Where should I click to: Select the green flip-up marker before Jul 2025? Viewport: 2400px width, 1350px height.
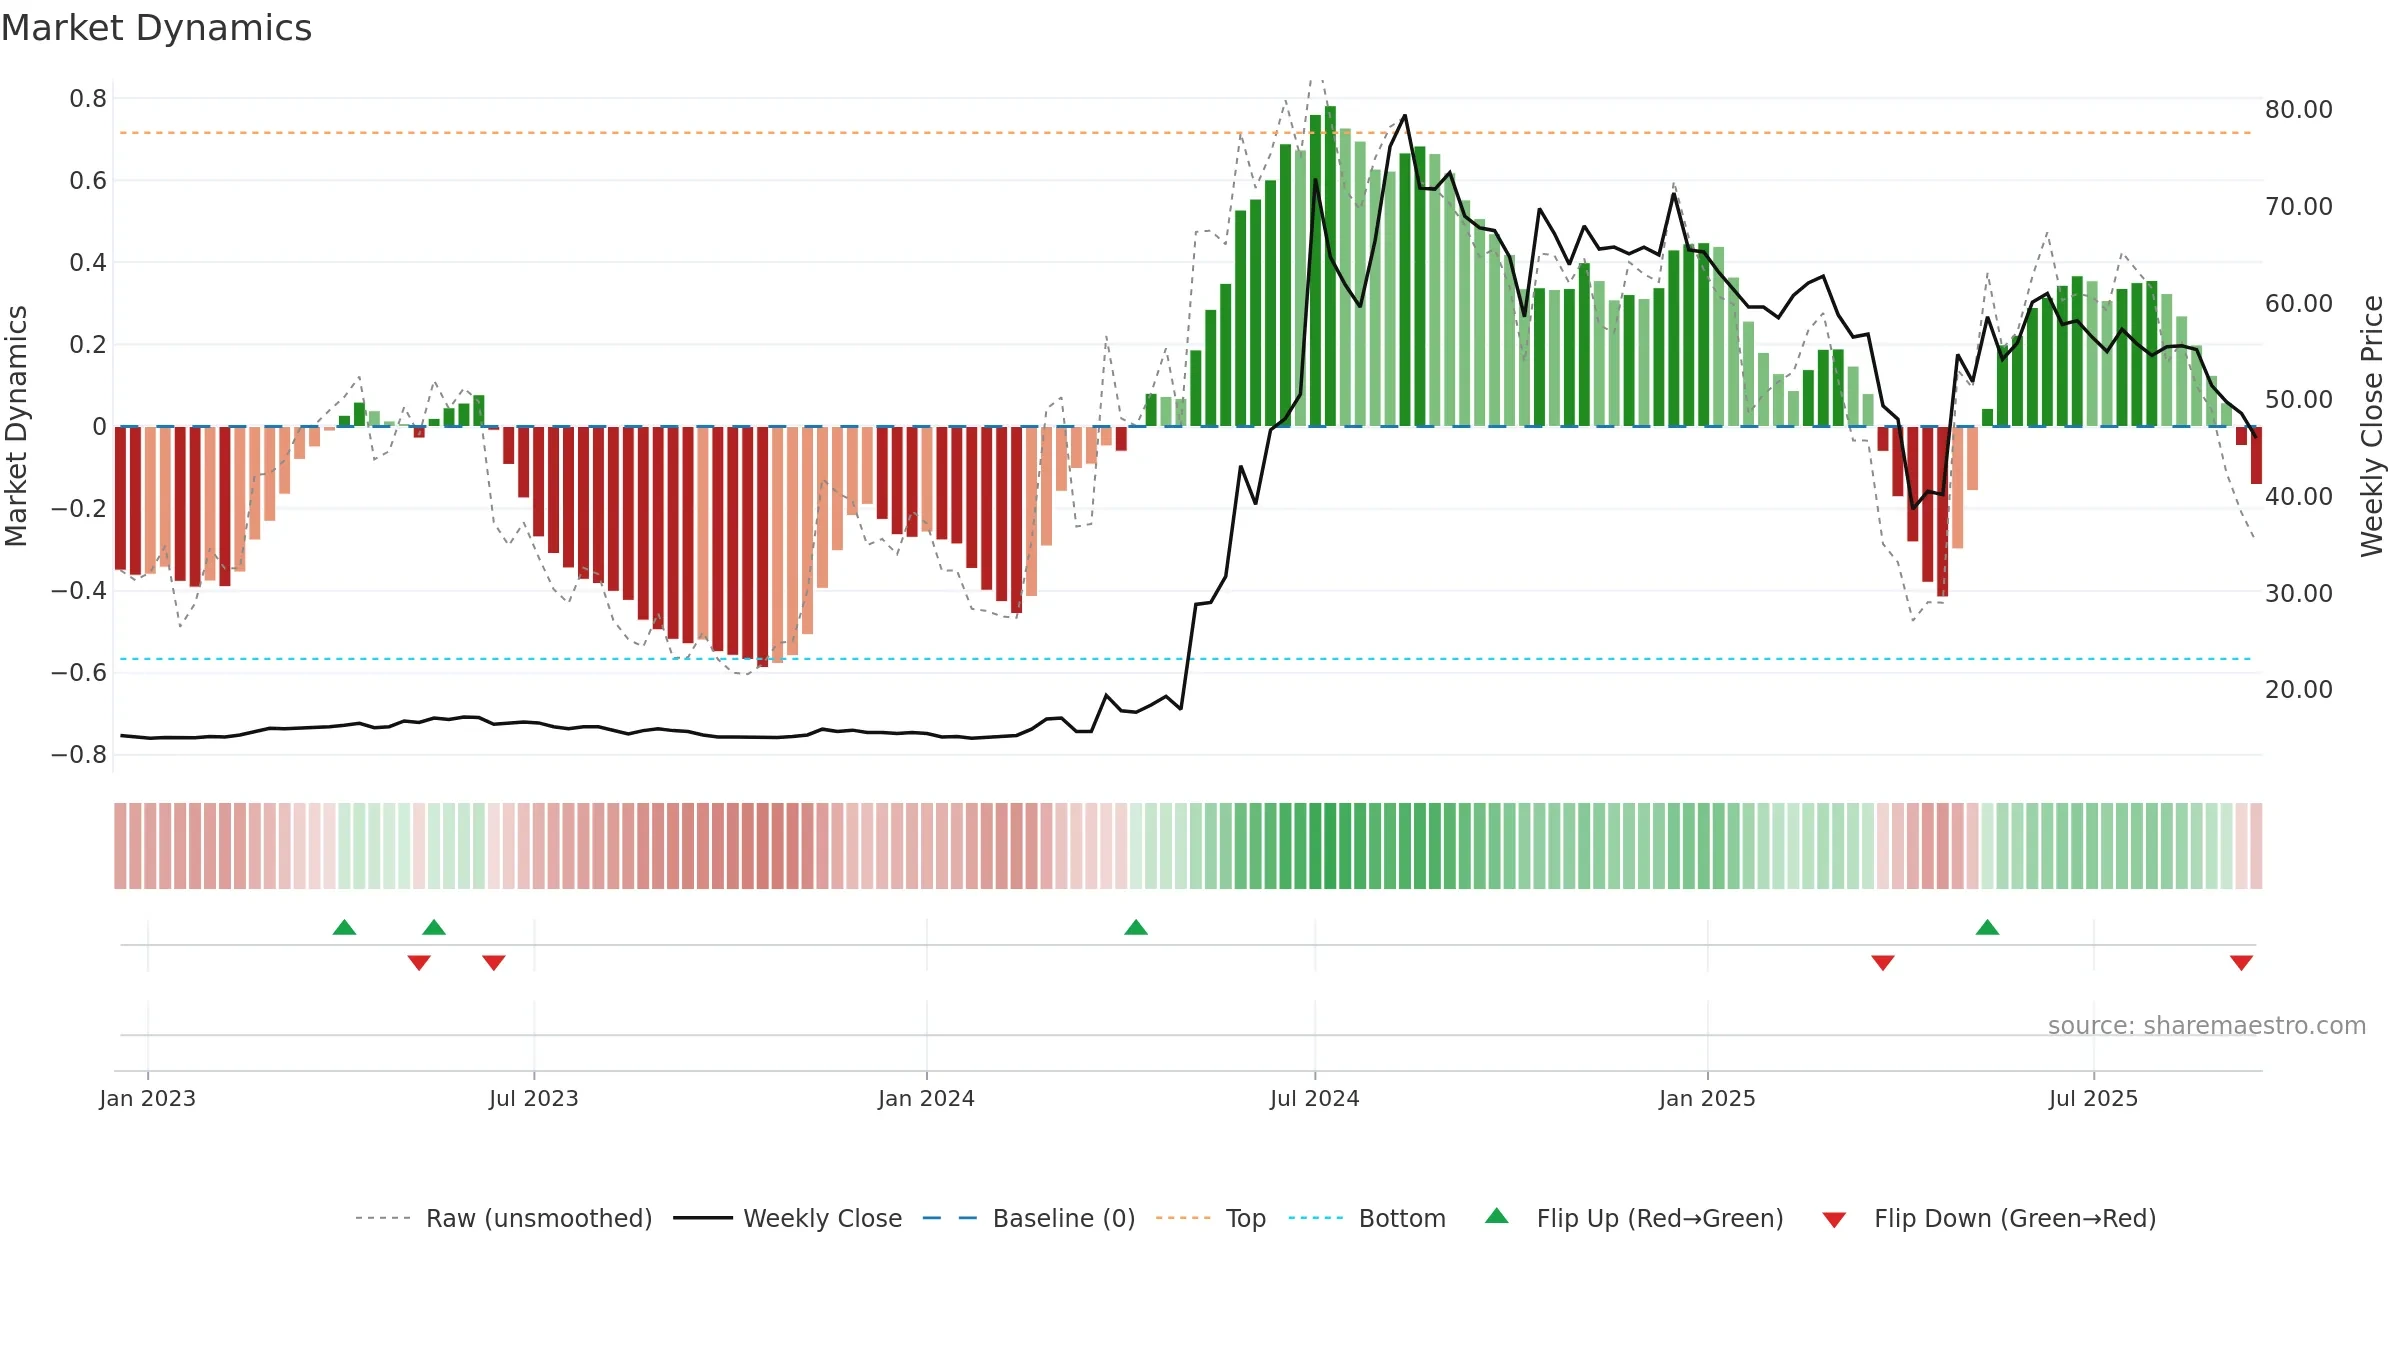click(1987, 927)
